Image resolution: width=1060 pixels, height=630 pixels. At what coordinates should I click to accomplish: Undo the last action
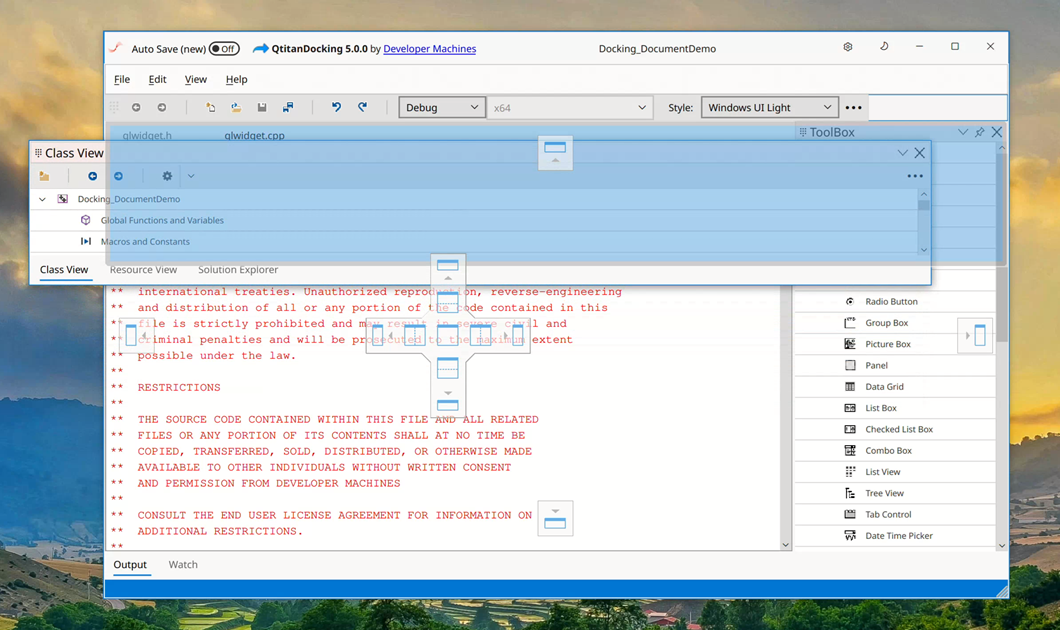(x=336, y=107)
